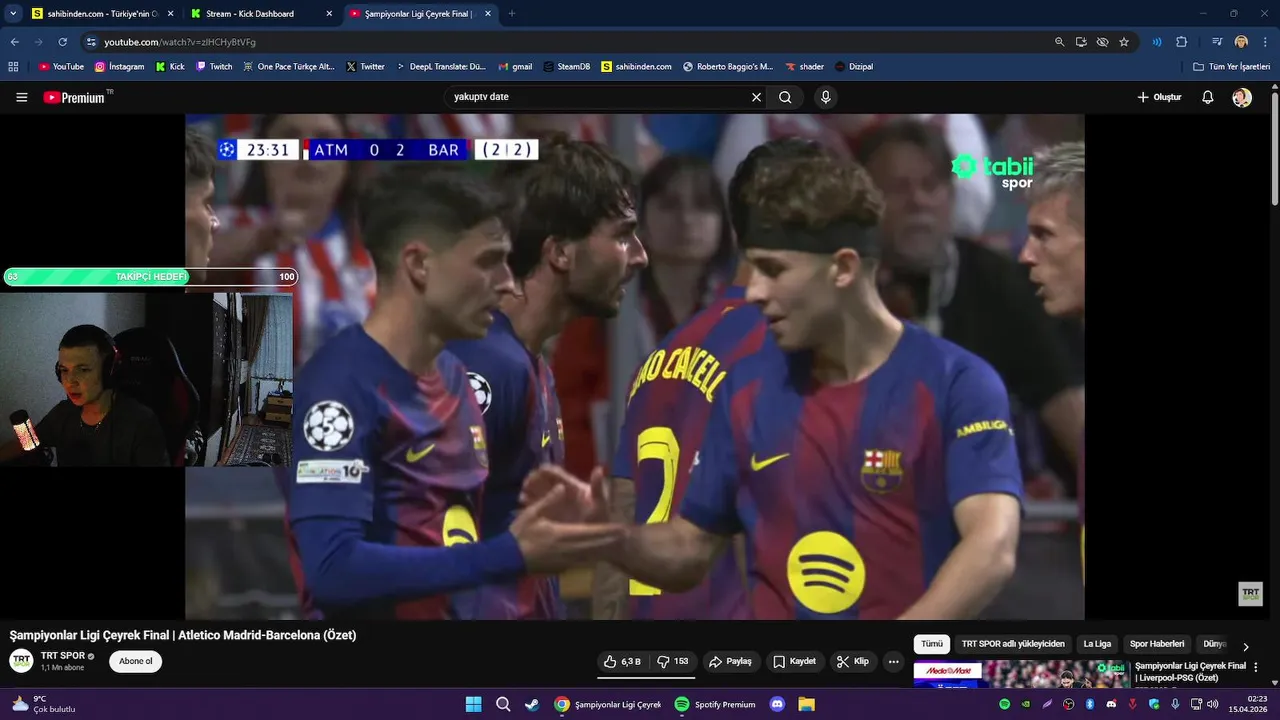Open the Instagram bookmark

[120, 66]
